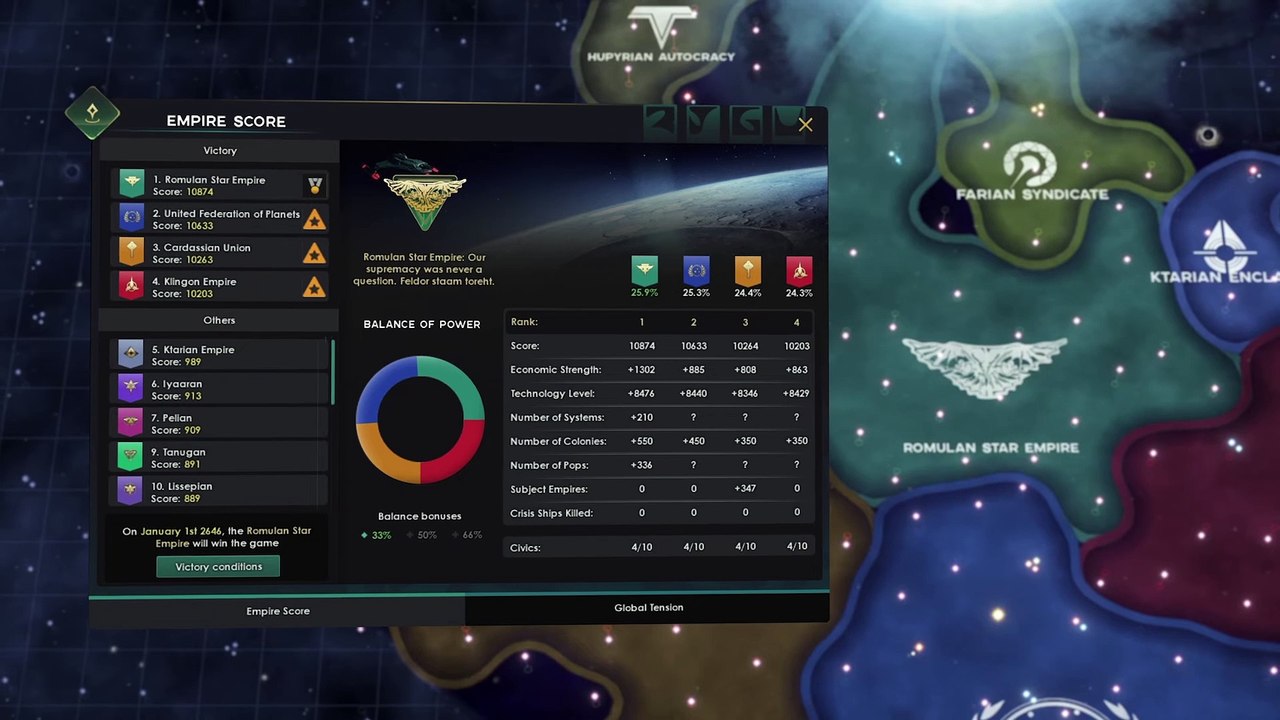Click the diamond emblem beside Empire Score title
1280x720 pixels.
click(x=92, y=113)
